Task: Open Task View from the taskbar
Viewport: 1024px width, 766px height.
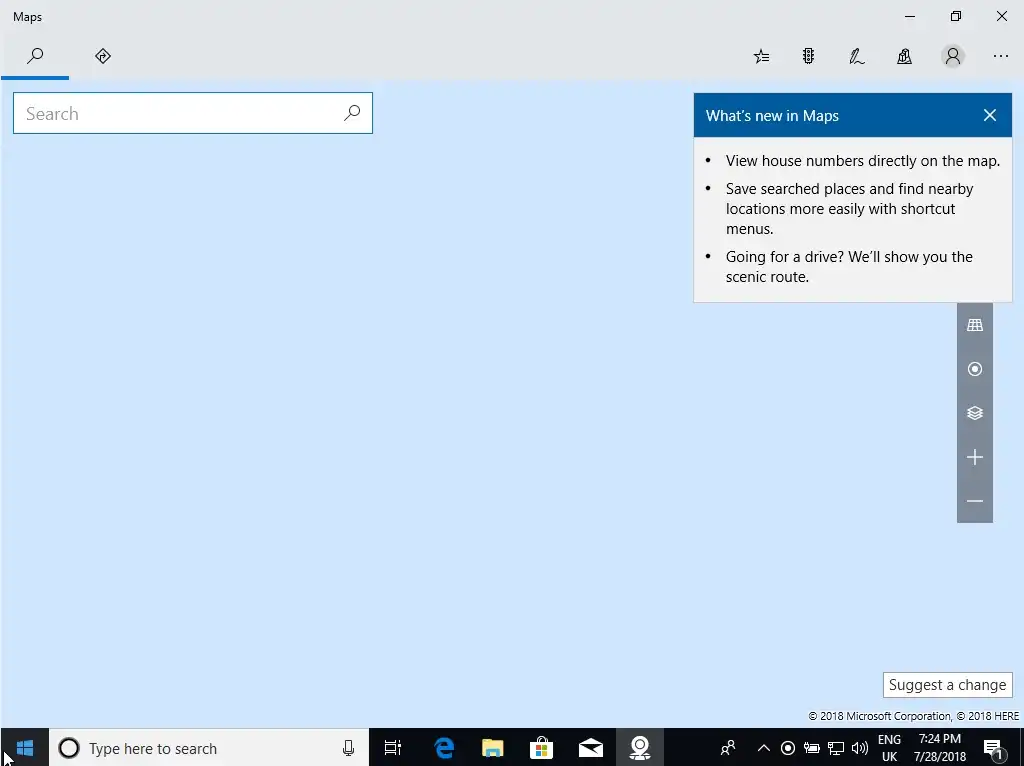Action: click(x=392, y=748)
